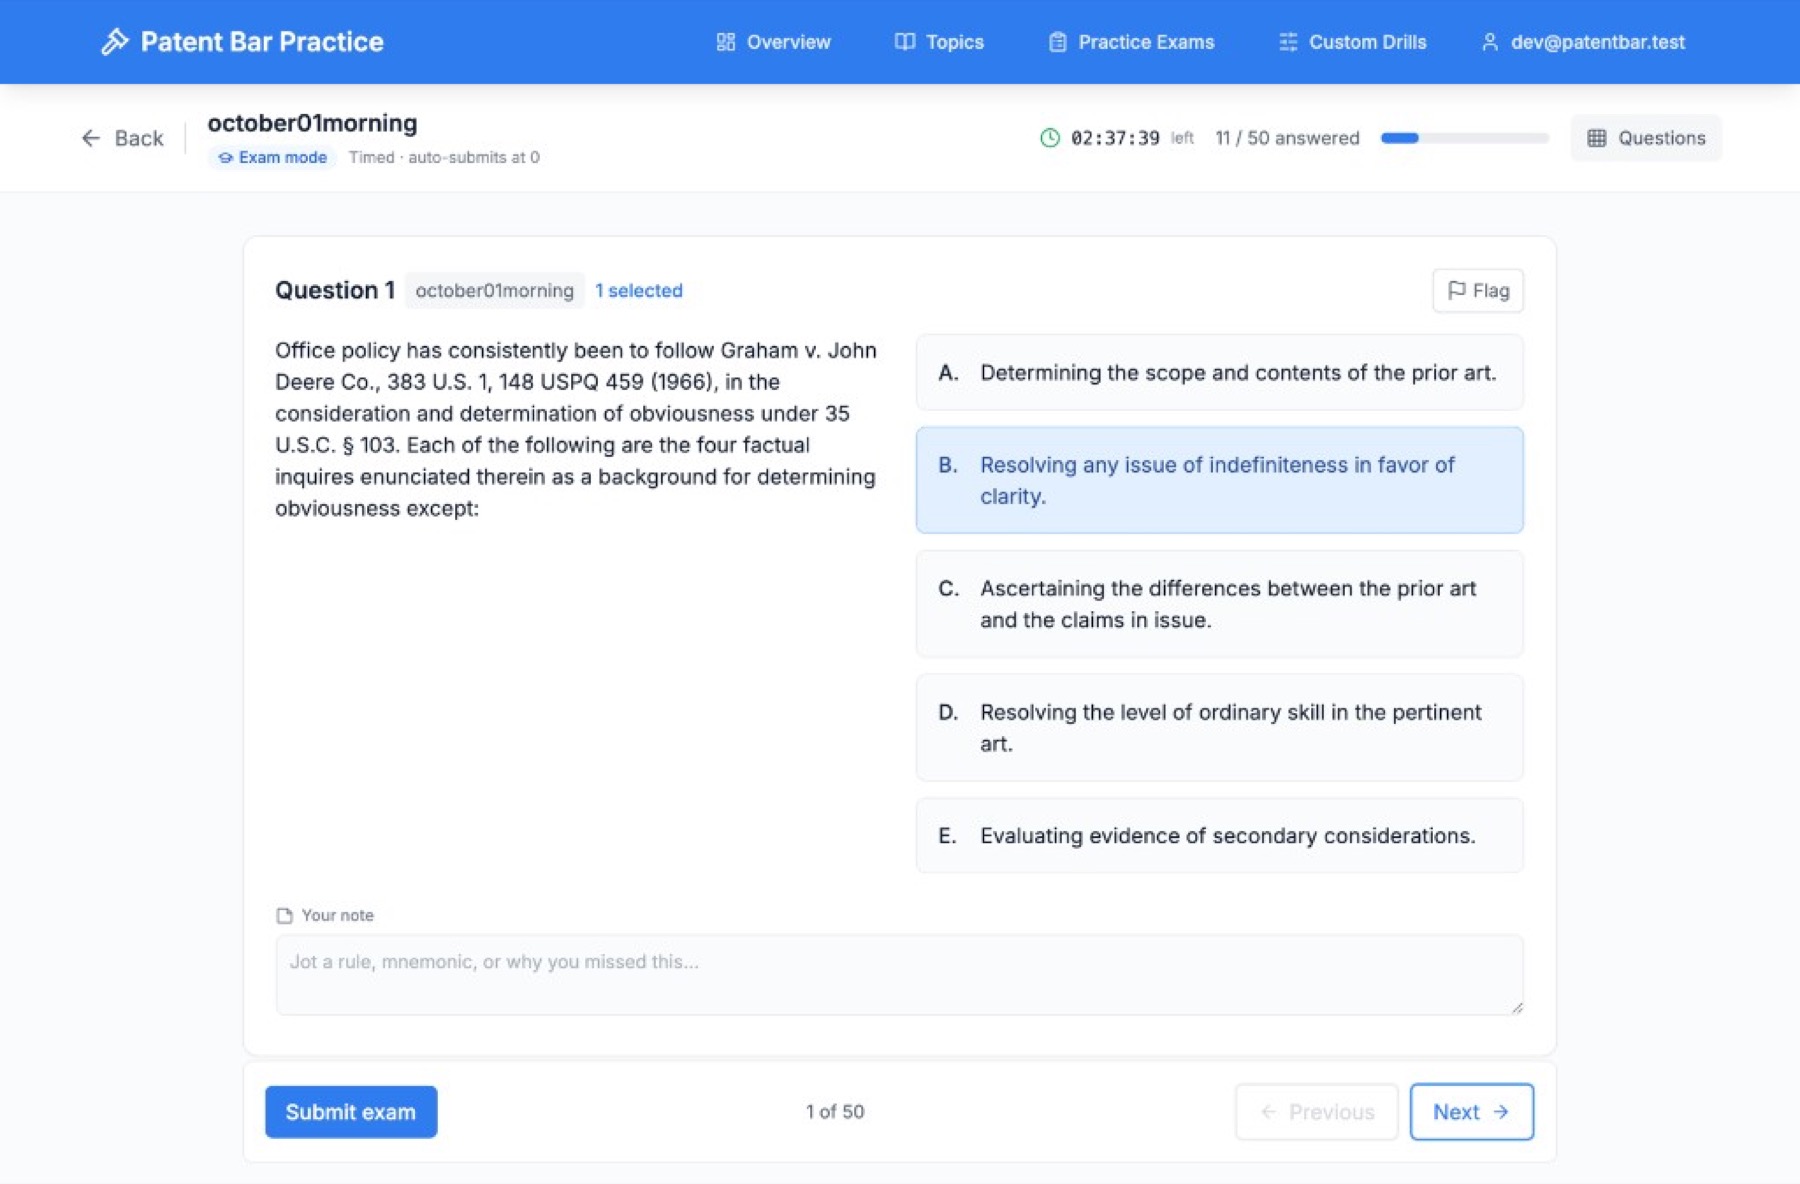Click the october01morning exam title heading
This screenshot has width=1800, height=1184.
[x=312, y=123]
